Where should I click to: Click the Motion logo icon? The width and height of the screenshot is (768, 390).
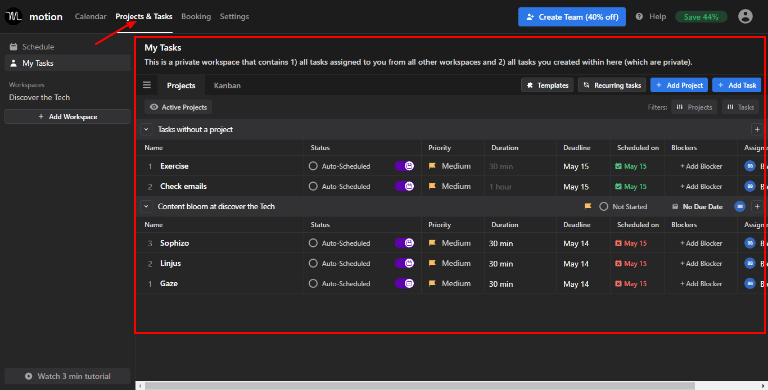[x=14, y=16]
